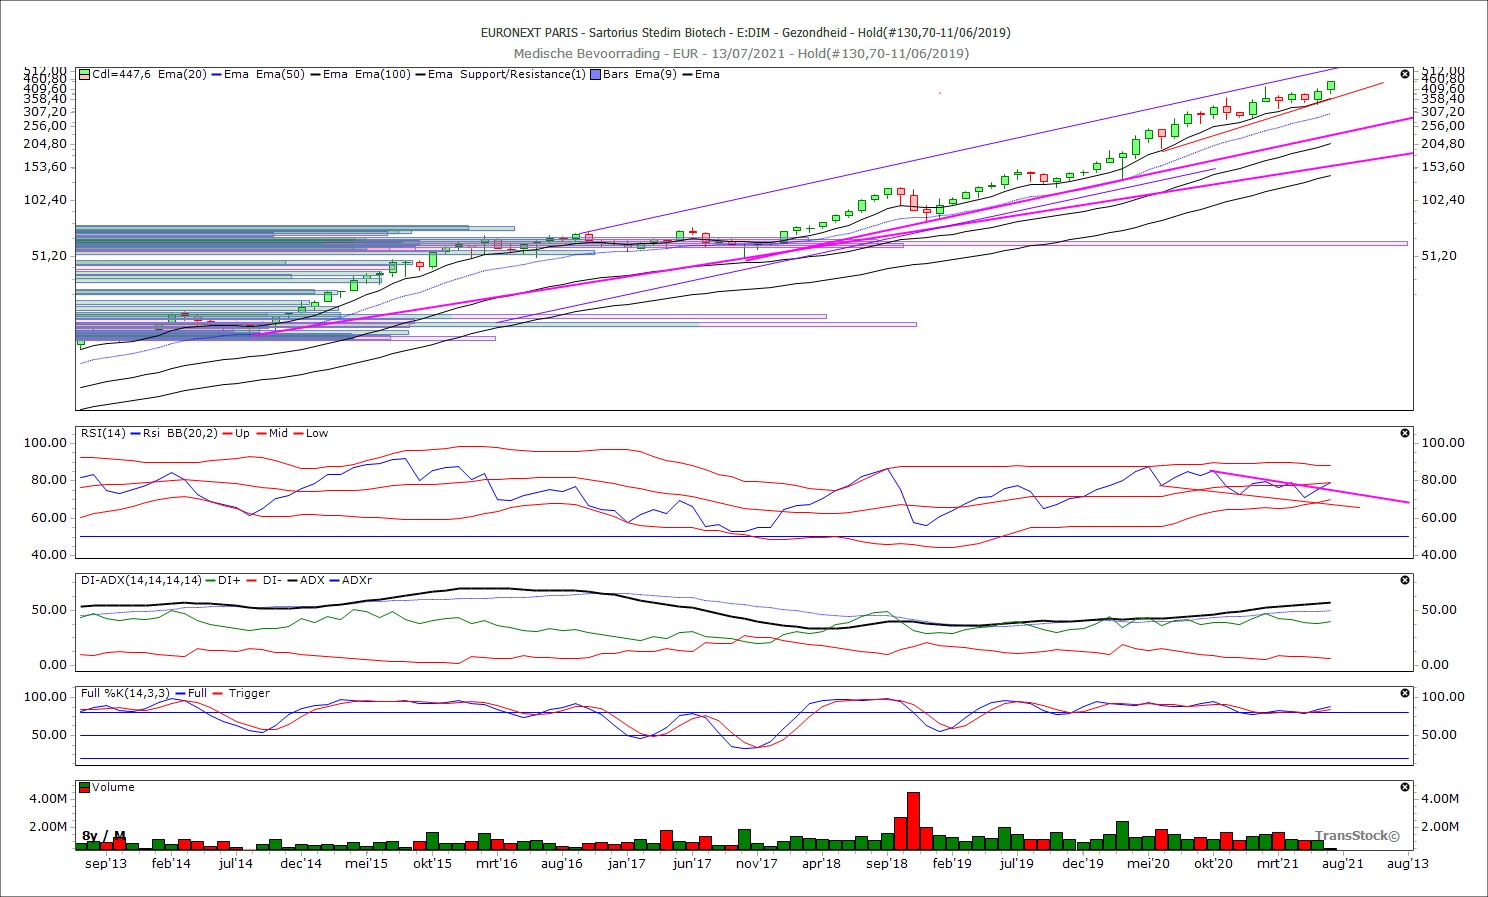This screenshot has width=1488, height=897.
Task: Click the sep'13 date label
Action: coord(106,863)
